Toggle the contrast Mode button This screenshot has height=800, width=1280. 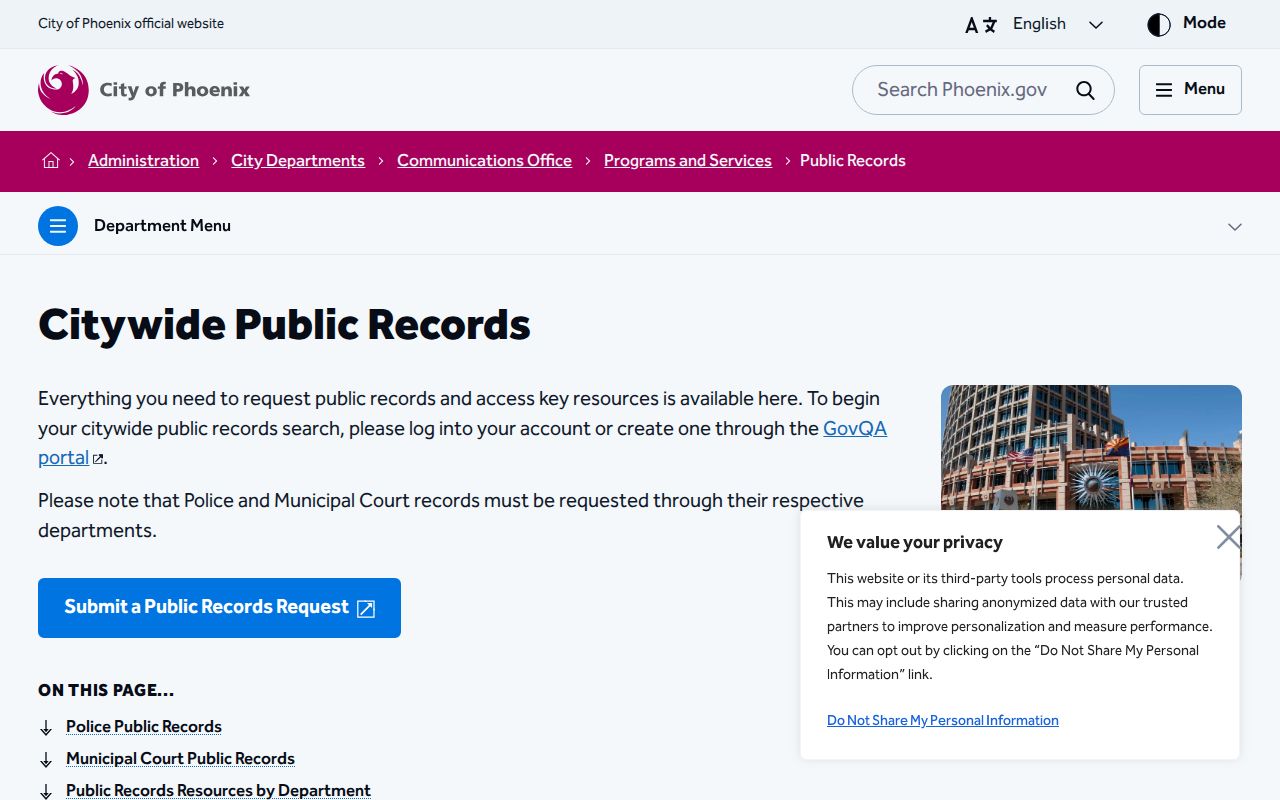pyautogui.click(x=1186, y=24)
